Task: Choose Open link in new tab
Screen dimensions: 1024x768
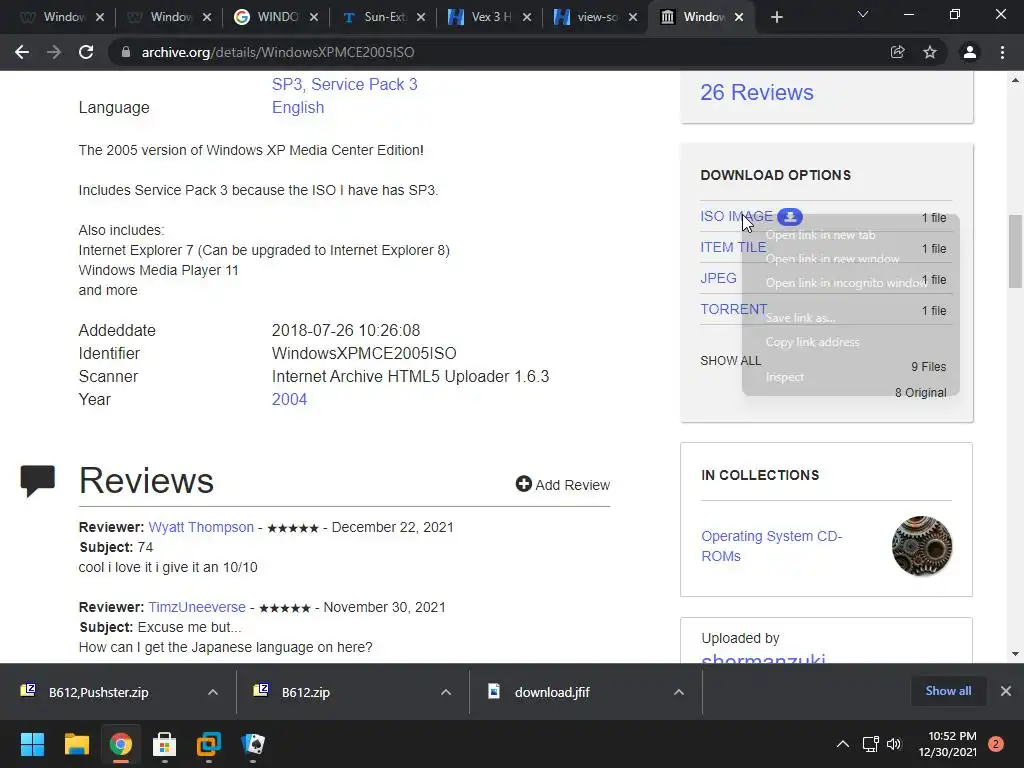Action: pos(820,235)
